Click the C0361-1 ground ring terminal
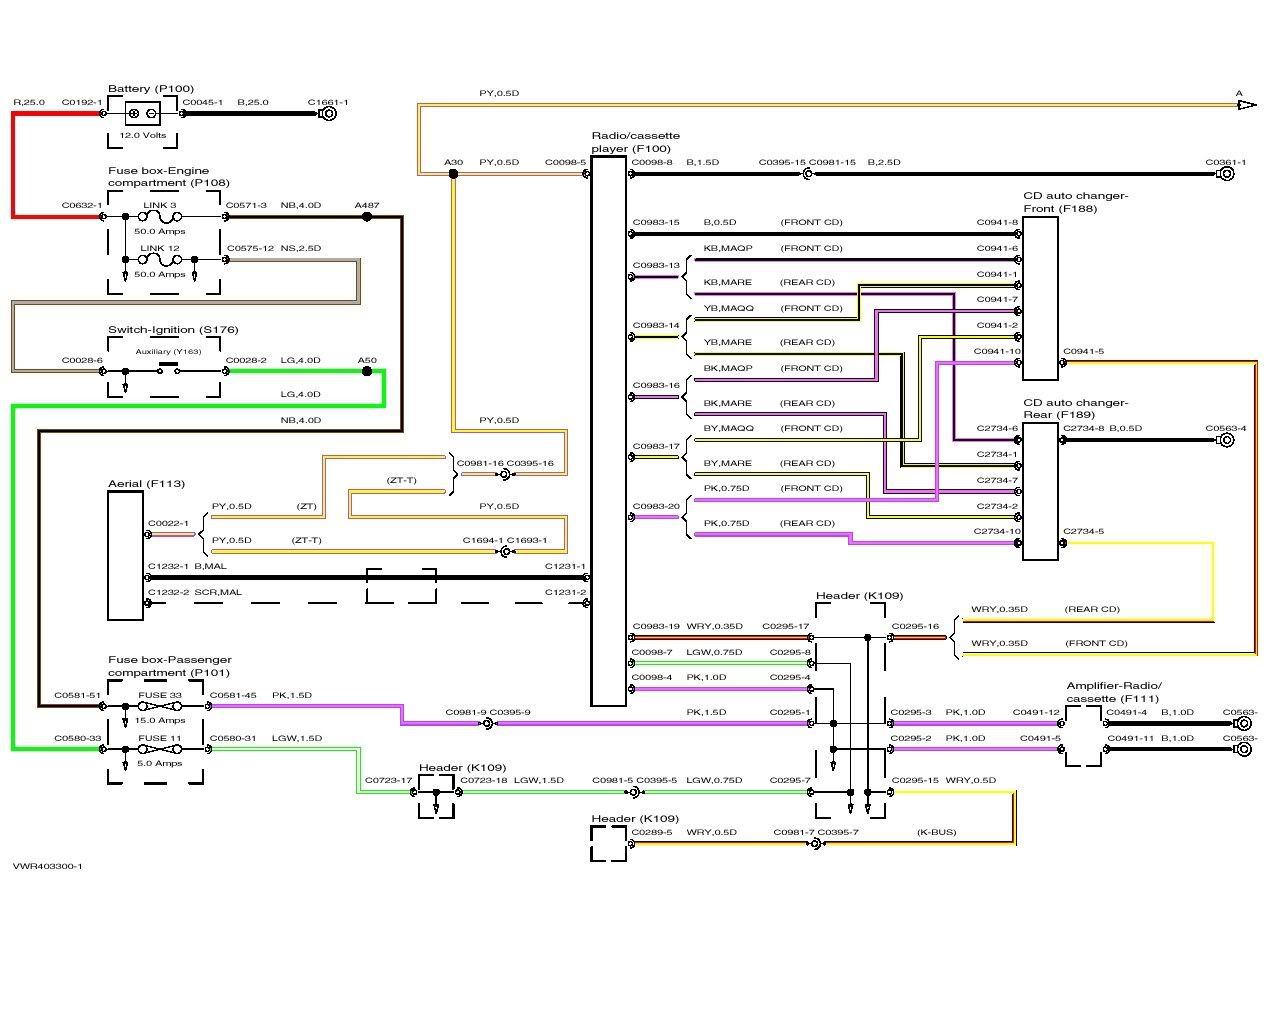Screen dimensions: 1280x1024 [x=1225, y=174]
